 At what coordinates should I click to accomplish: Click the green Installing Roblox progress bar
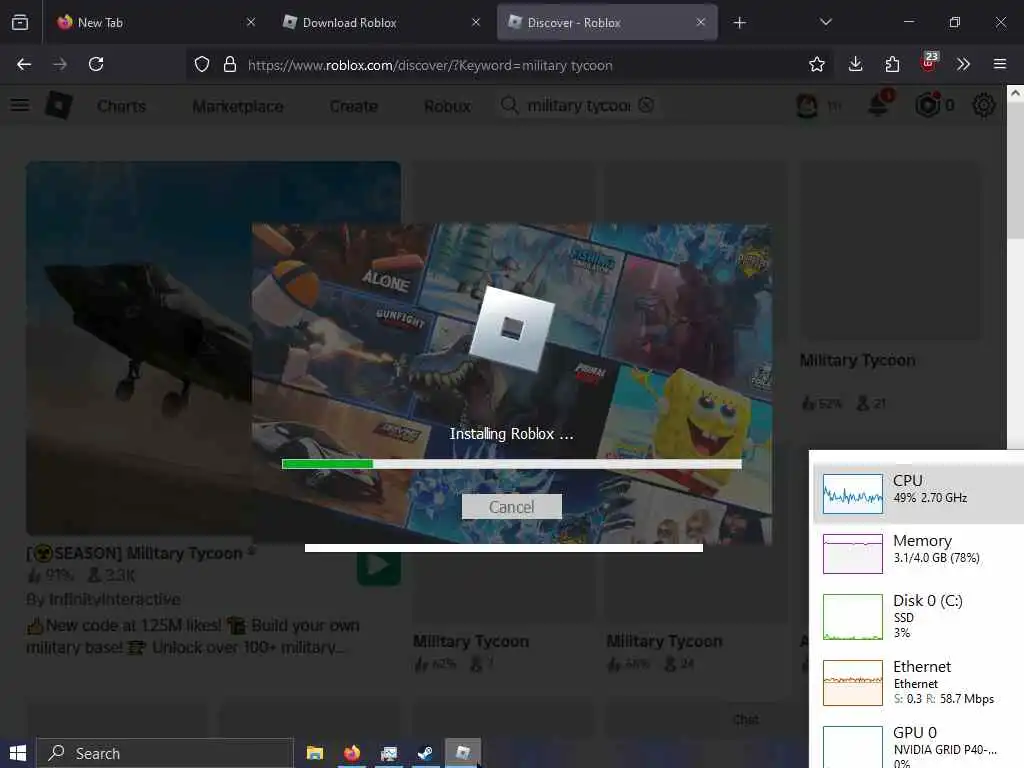pos(511,464)
